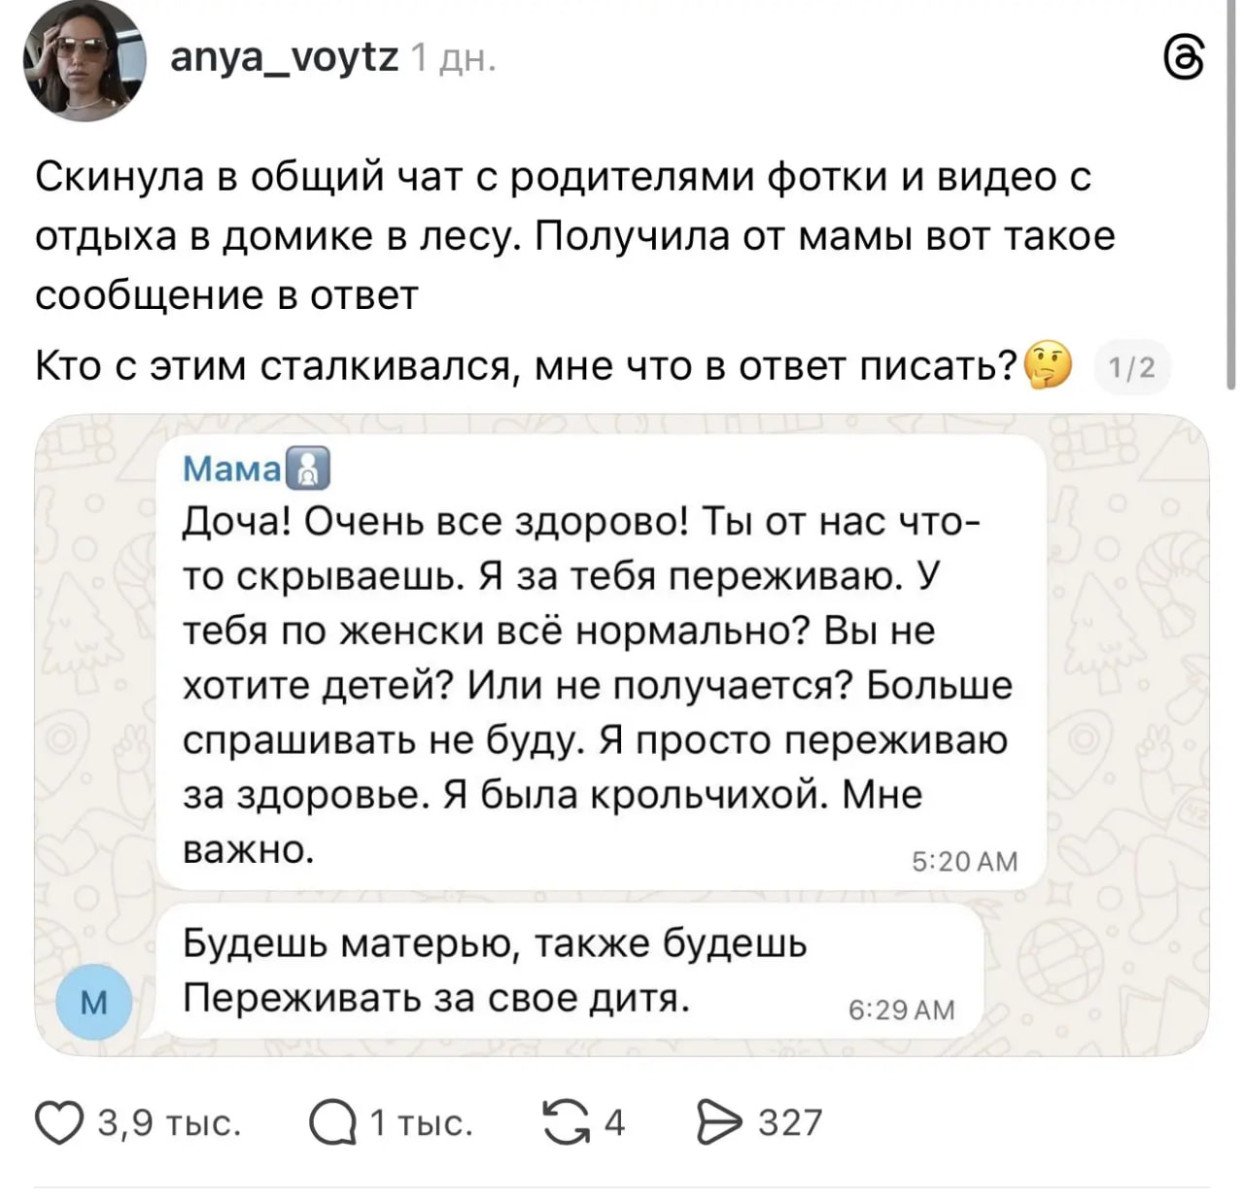The width and height of the screenshot is (1244, 1200).
Task: Open the anya_voytz username link
Action: (x=284, y=59)
